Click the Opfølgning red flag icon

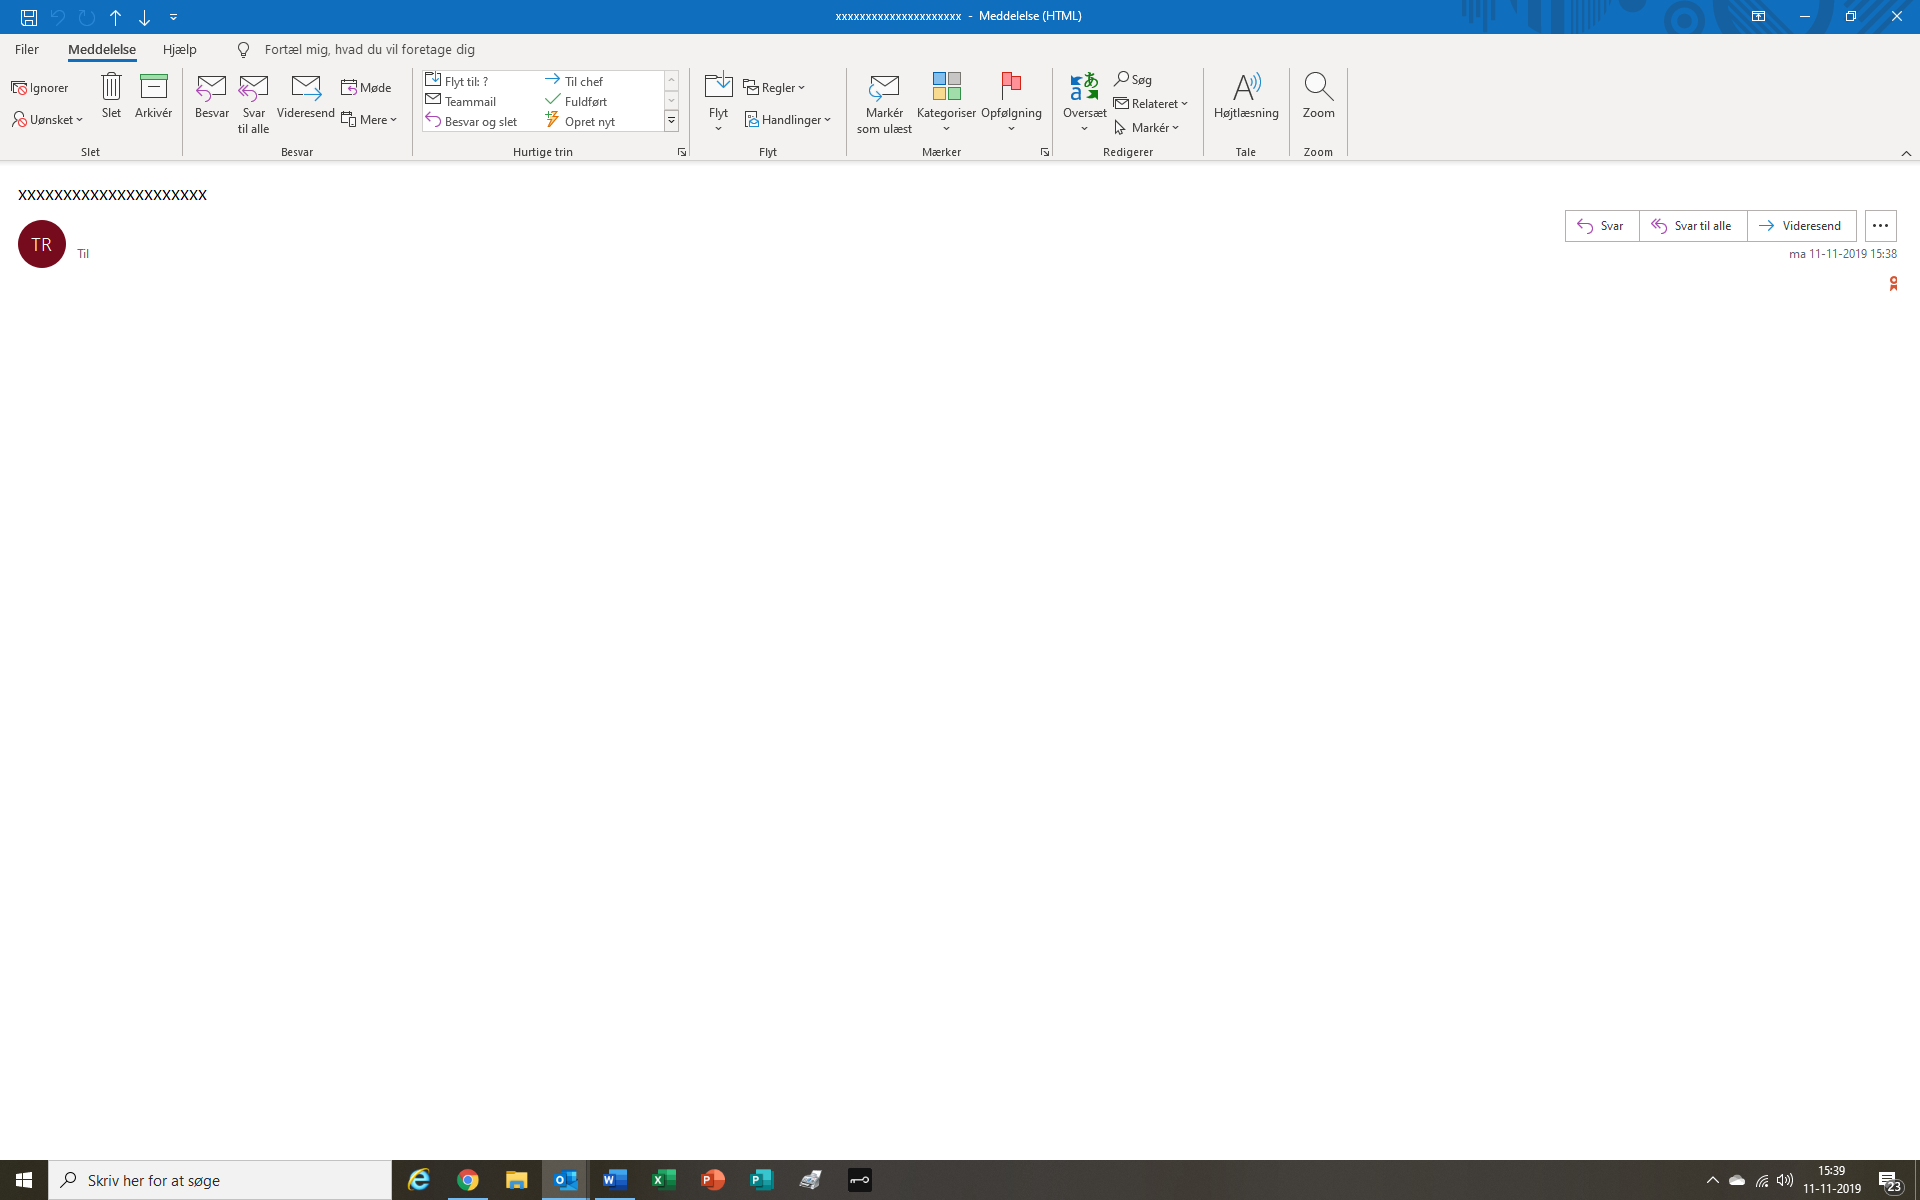click(x=1011, y=87)
